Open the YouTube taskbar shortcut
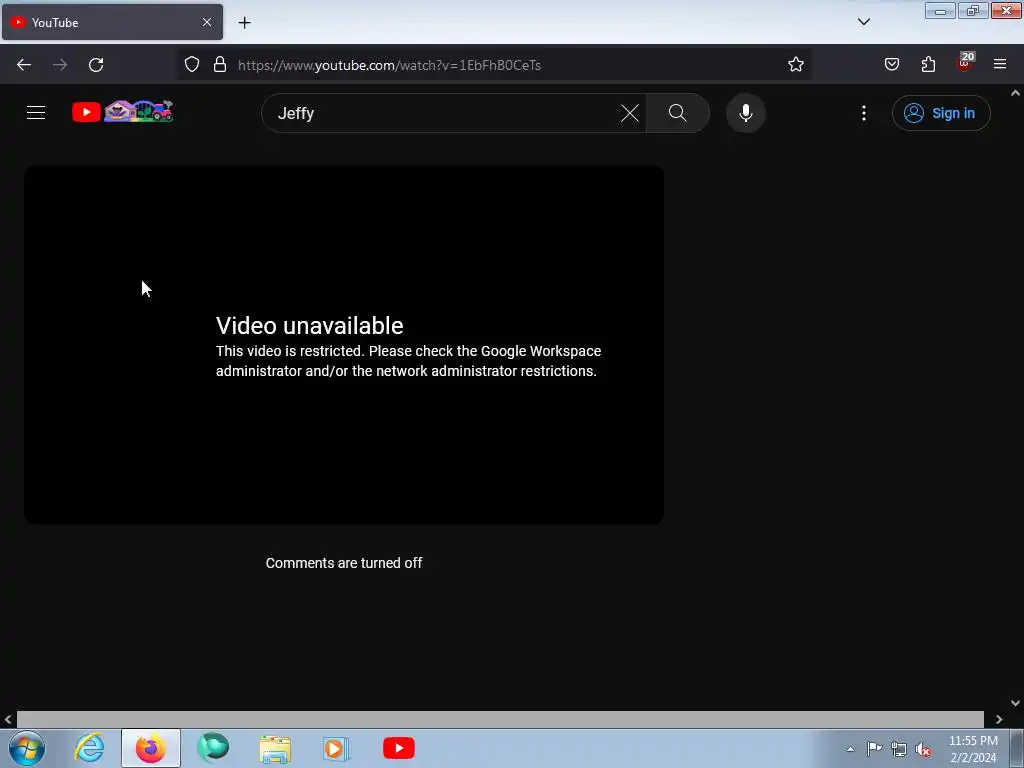 (x=399, y=748)
